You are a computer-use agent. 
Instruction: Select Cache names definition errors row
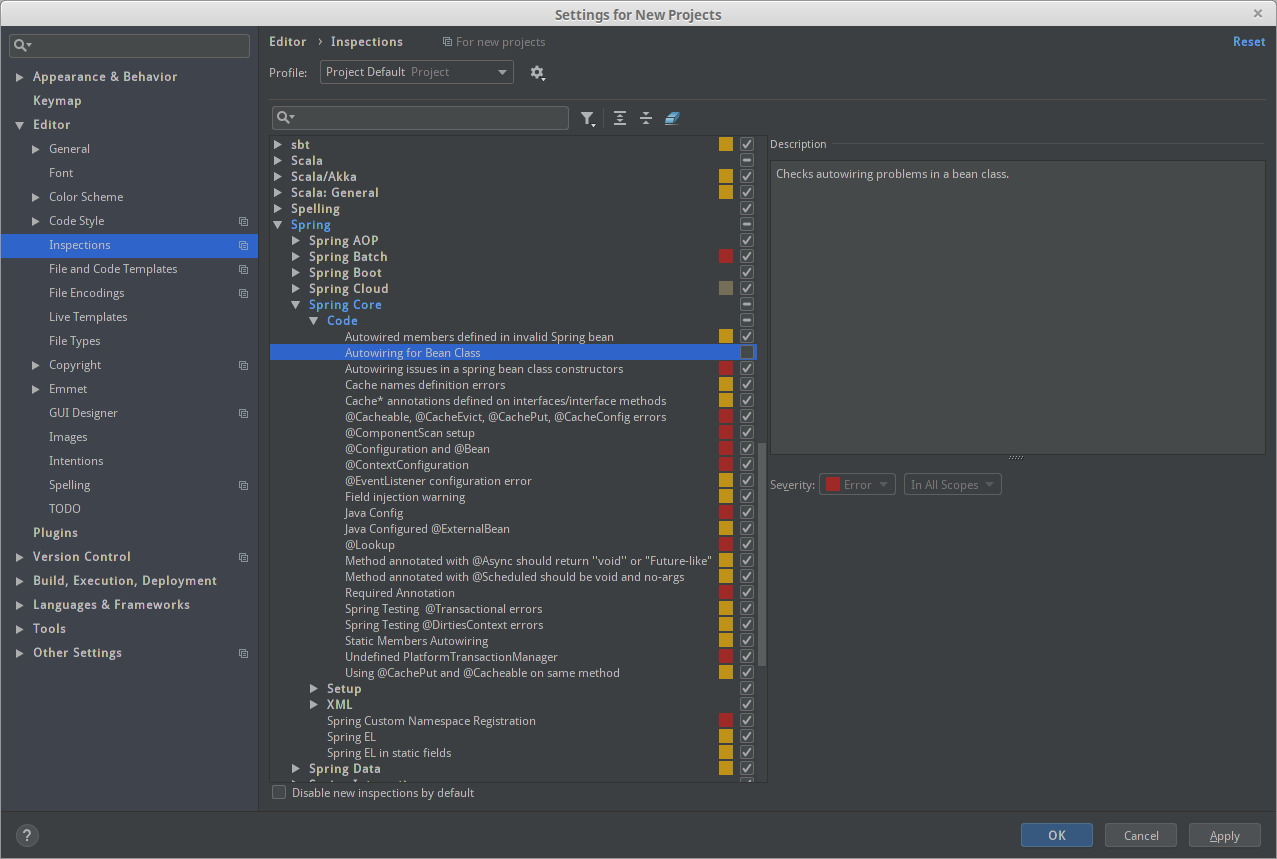[x=513, y=384]
